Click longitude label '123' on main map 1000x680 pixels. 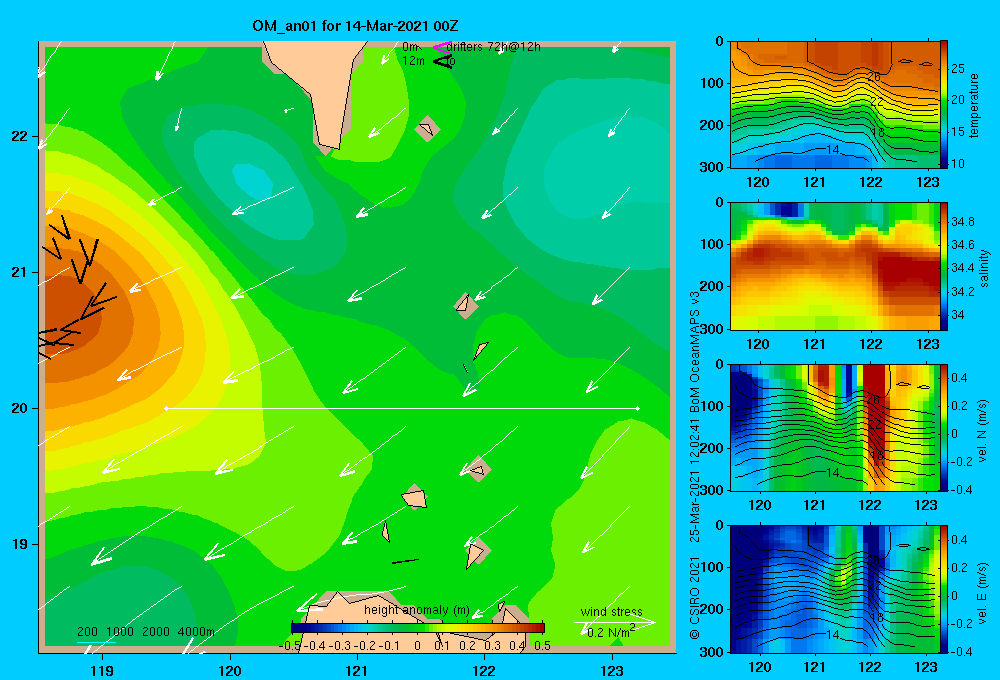tap(612, 670)
